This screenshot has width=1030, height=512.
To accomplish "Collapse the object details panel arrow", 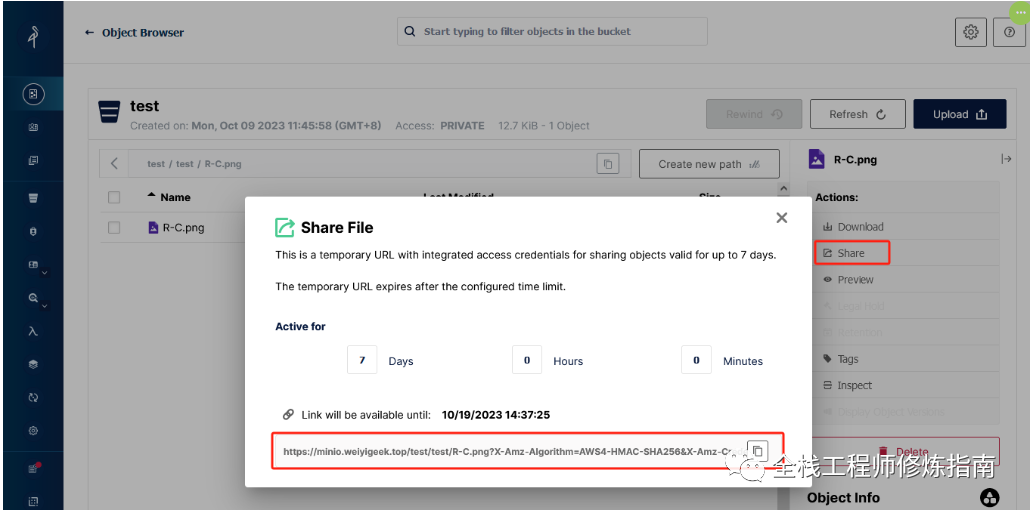I will click(x=1006, y=158).
